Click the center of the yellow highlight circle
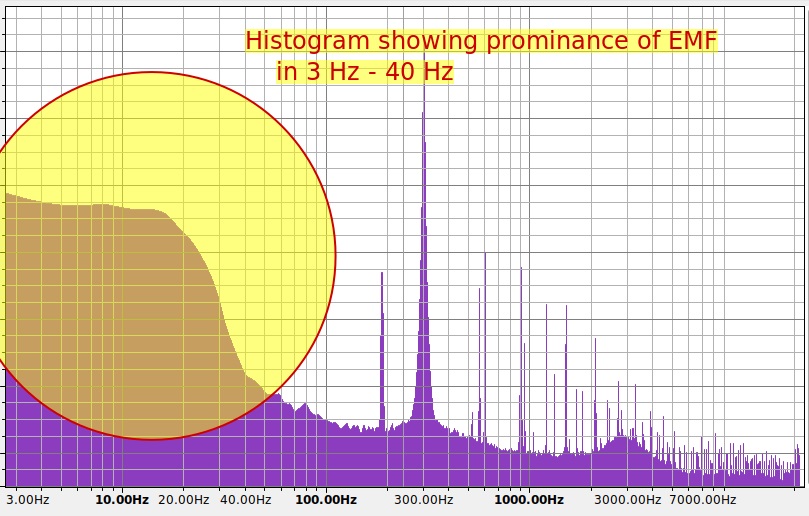Screen dimensions: 809x516 point(151,256)
